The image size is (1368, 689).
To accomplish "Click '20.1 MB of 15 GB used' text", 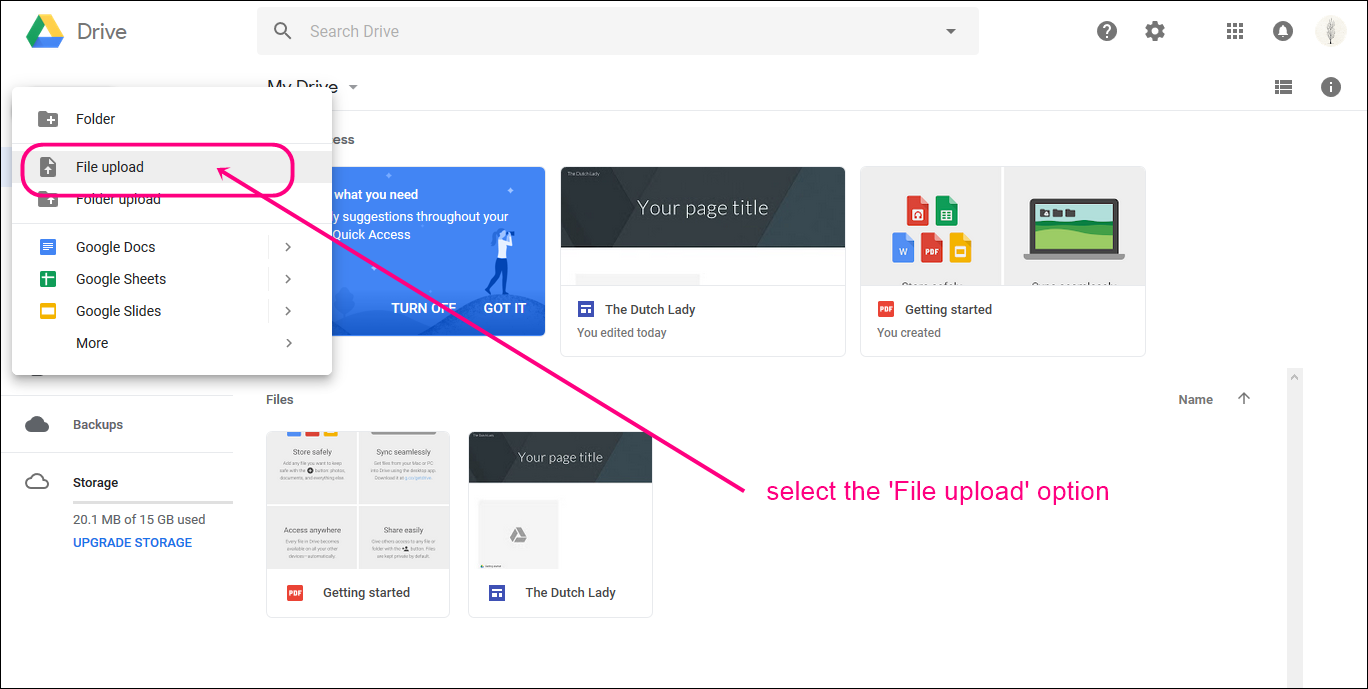I will pyautogui.click(x=139, y=520).
